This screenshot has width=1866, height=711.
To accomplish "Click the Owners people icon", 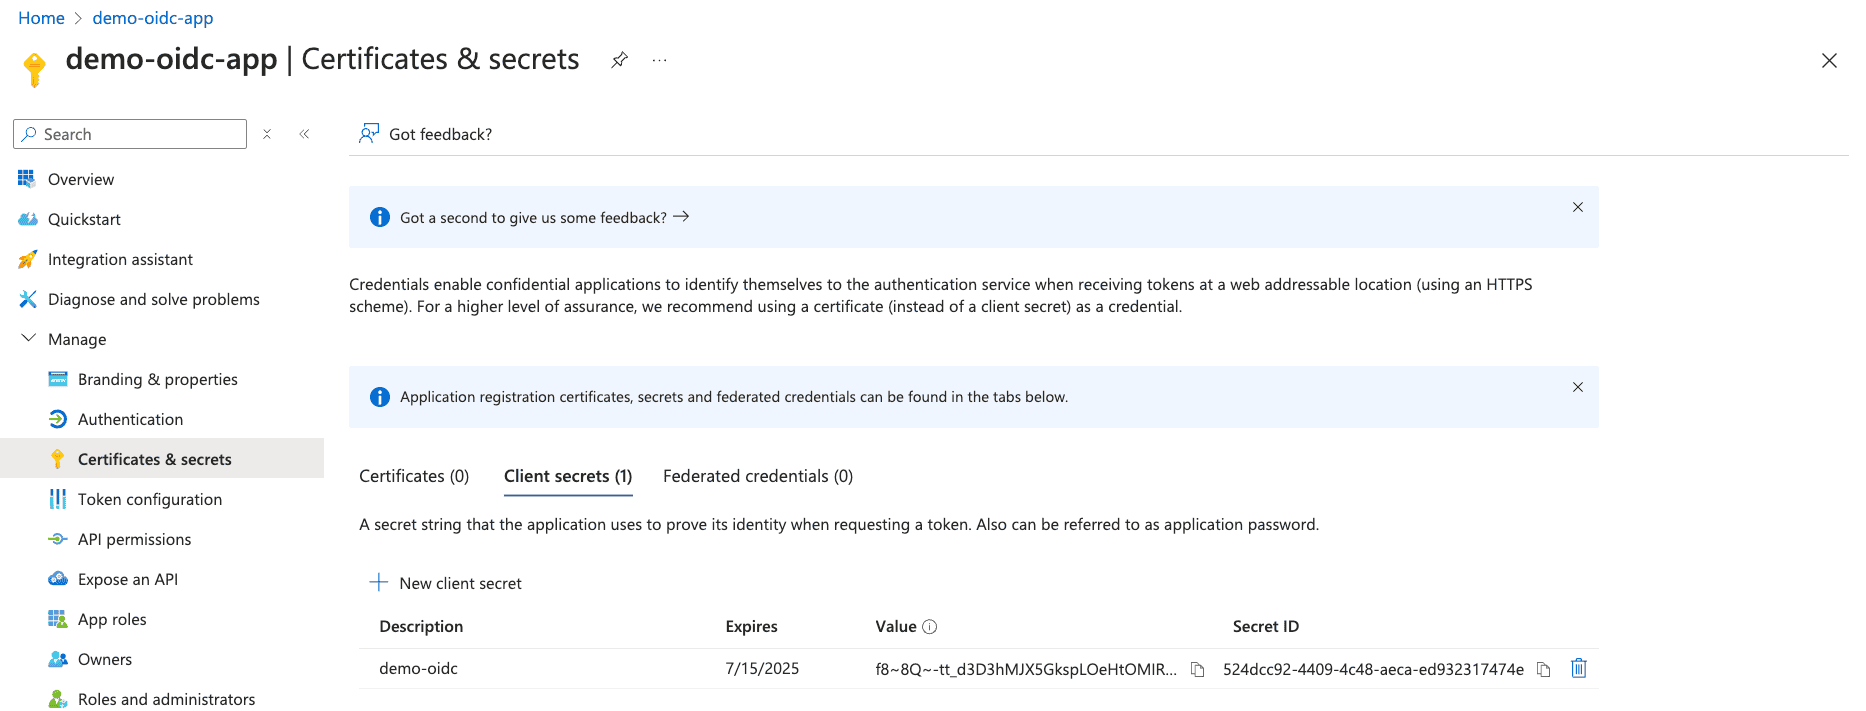I will tap(58, 659).
